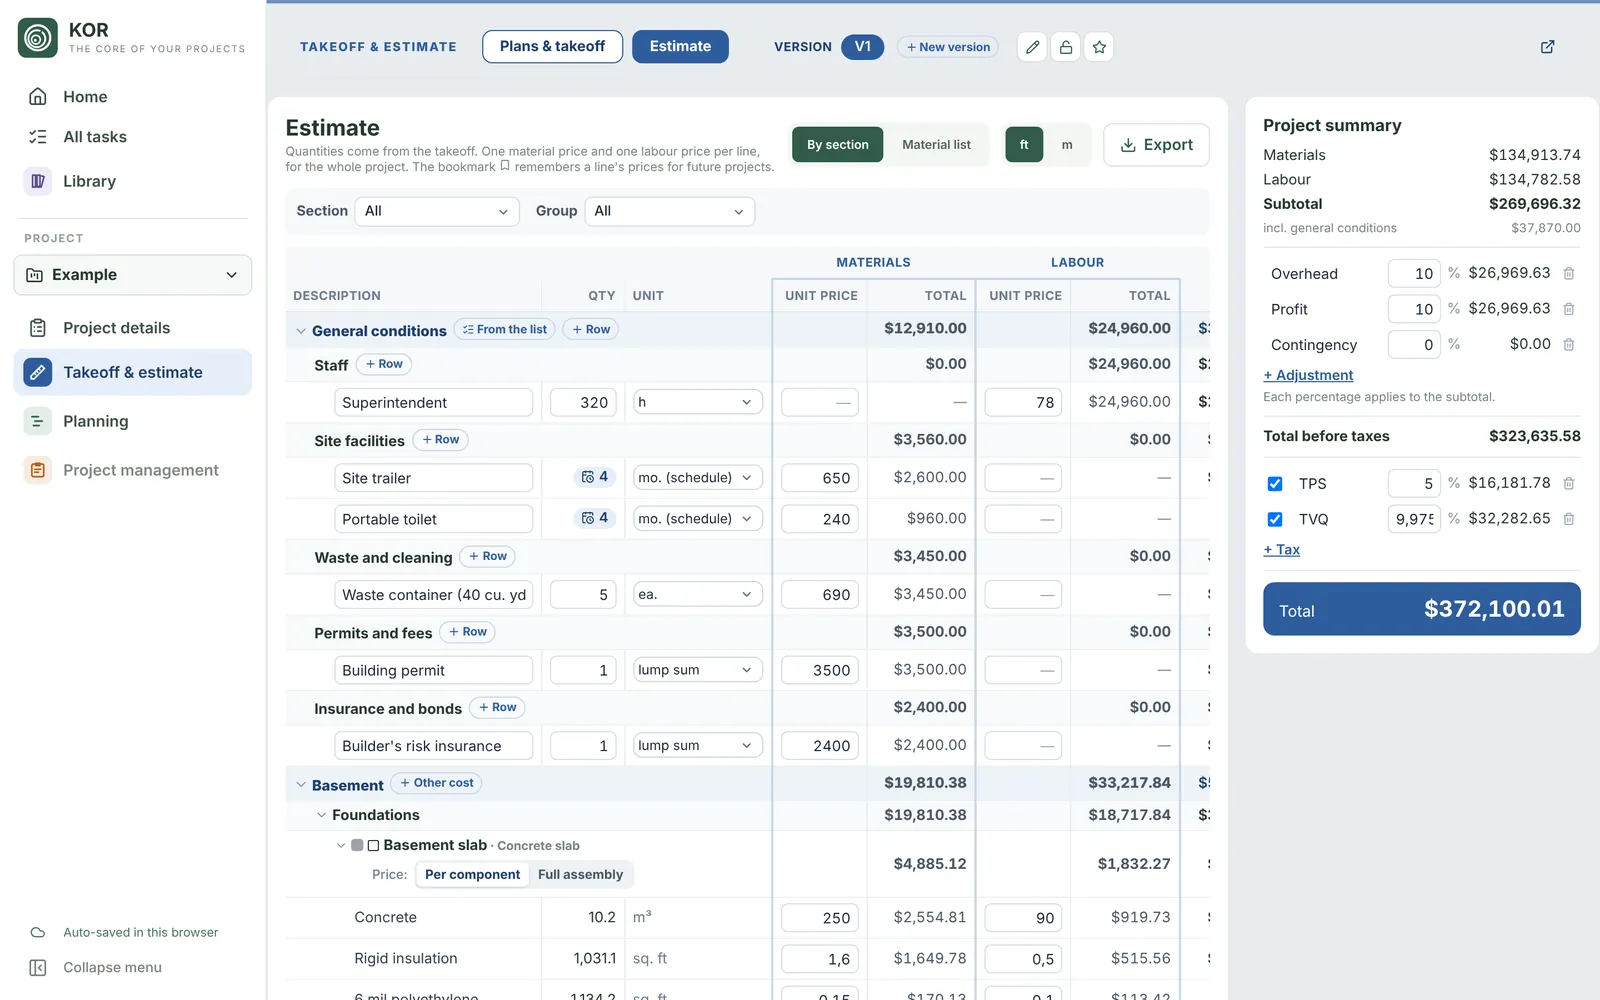Click Site trailer schedule quantity icon
1600x1000 pixels.
click(588, 477)
